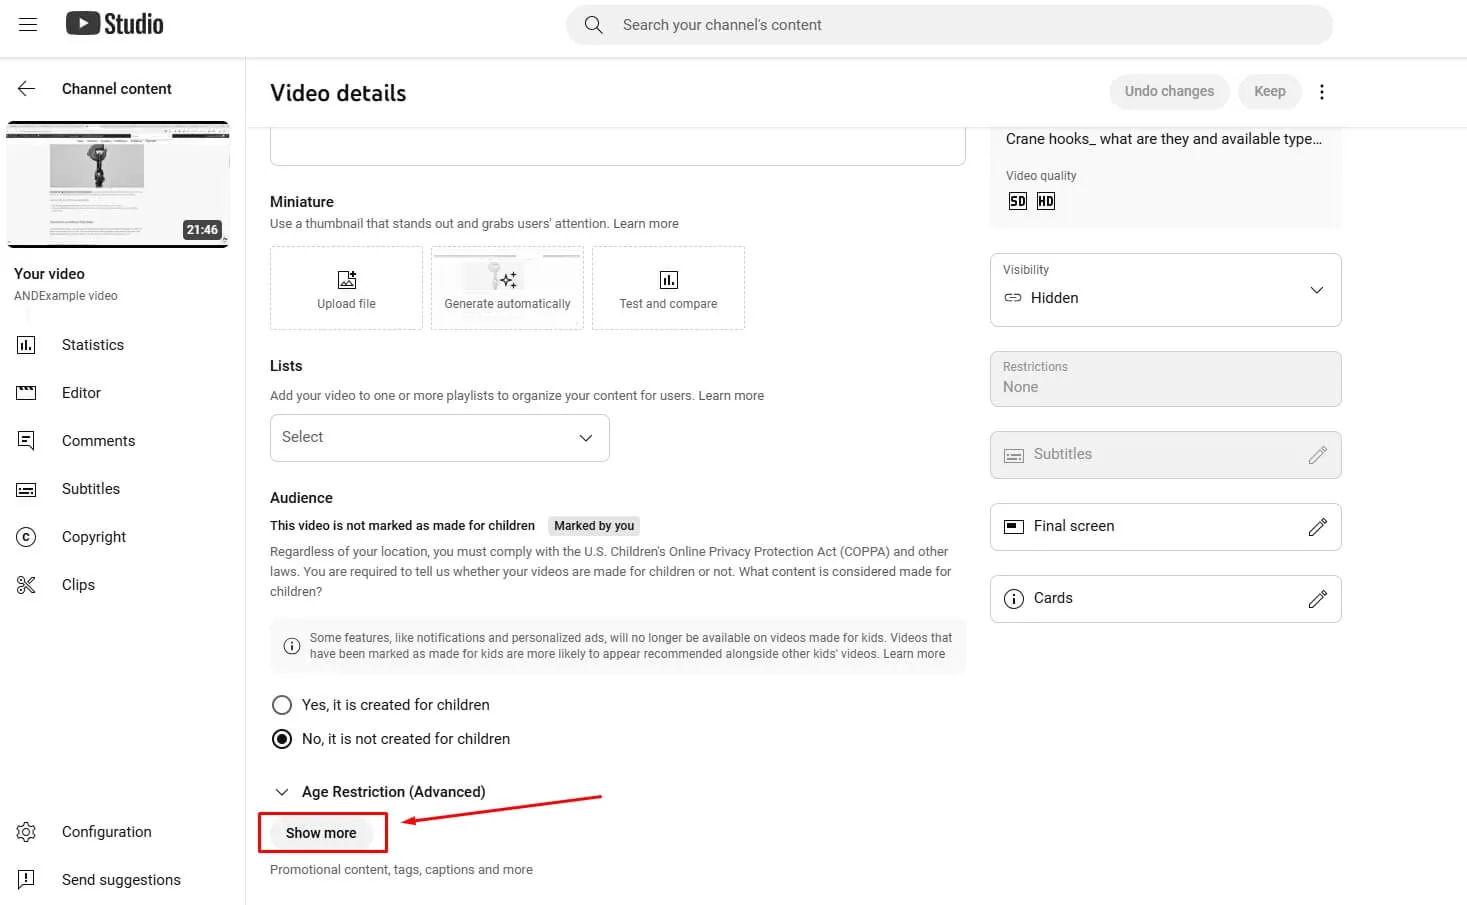Open Statistics in the sidebar

pyautogui.click(x=92, y=345)
